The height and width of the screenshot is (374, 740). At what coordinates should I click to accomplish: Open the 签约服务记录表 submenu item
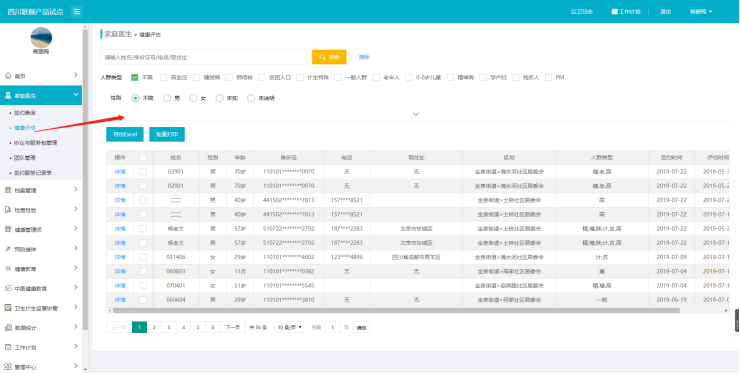pyautogui.click(x=33, y=173)
